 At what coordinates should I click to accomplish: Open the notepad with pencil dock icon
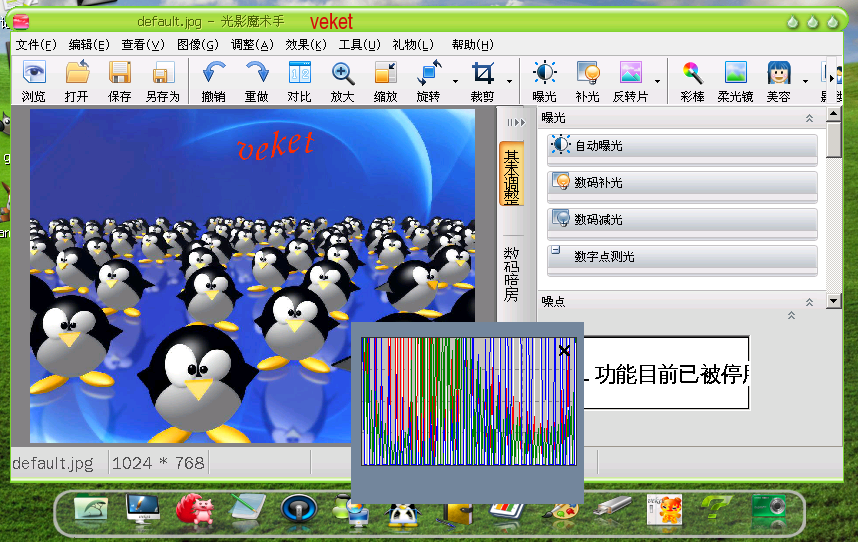point(247,508)
